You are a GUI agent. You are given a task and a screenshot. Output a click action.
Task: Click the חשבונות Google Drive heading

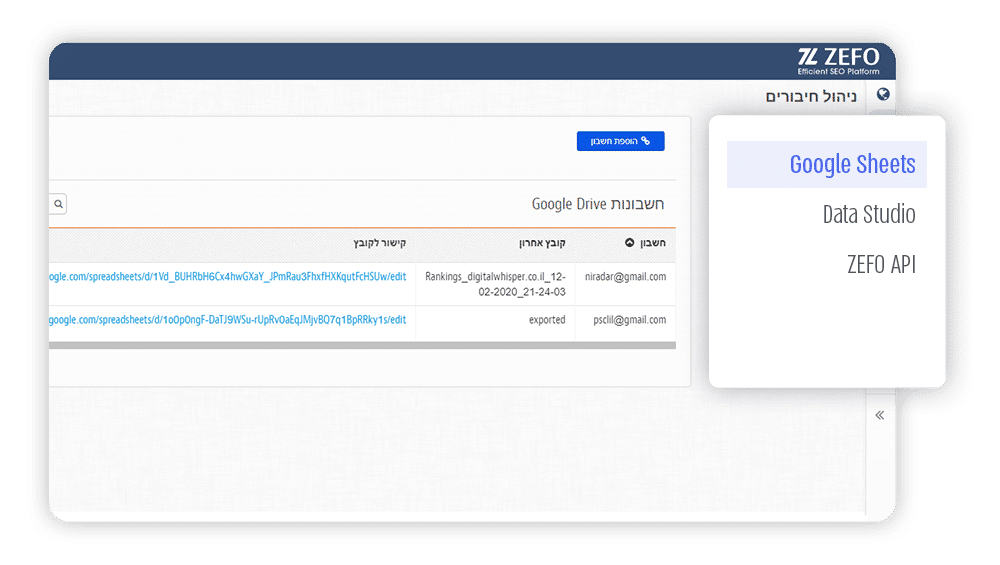pos(598,204)
